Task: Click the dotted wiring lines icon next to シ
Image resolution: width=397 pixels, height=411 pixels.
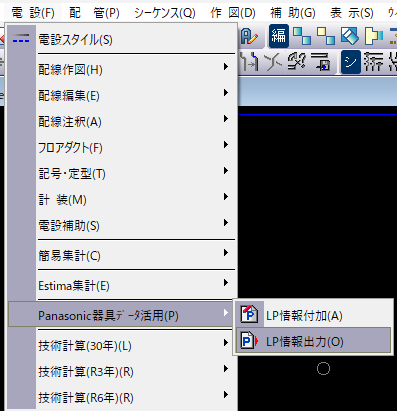Action: (x=374, y=62)
